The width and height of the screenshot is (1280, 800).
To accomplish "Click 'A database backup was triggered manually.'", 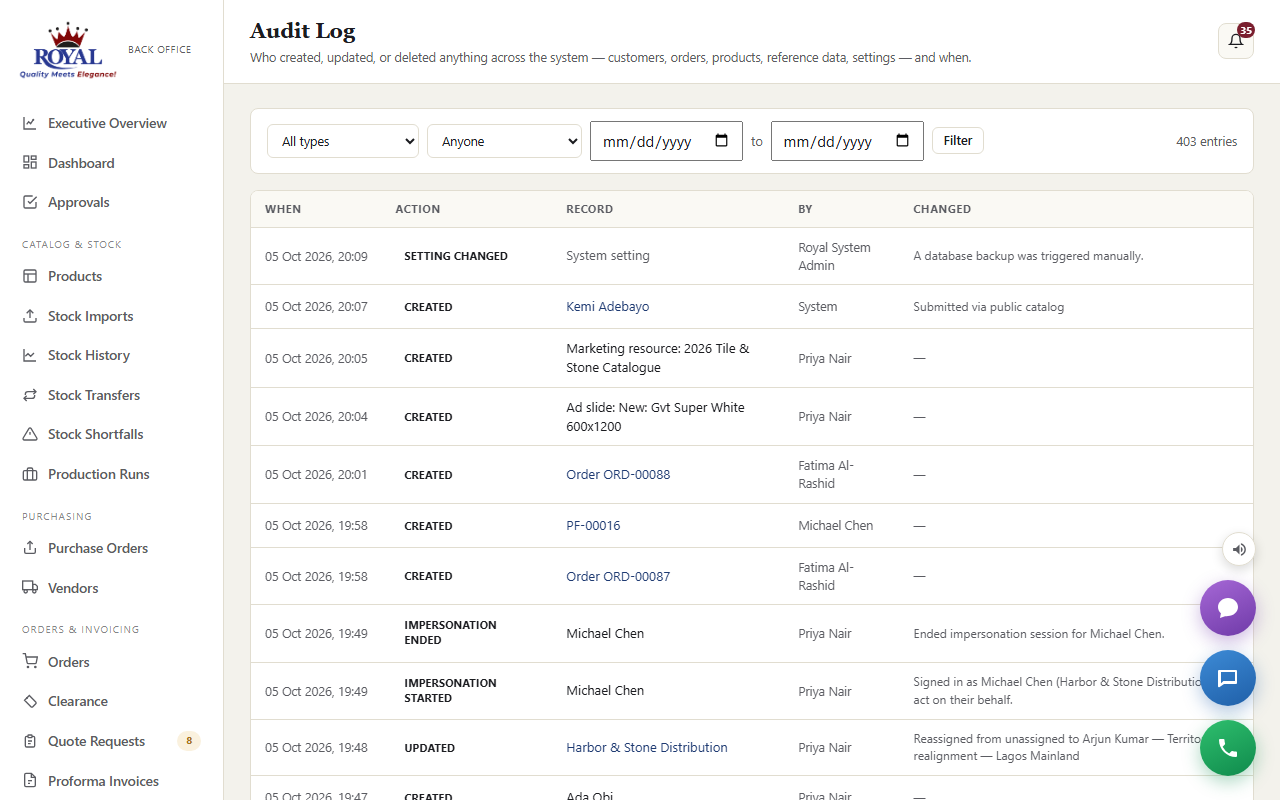I will pos(1028,256).
